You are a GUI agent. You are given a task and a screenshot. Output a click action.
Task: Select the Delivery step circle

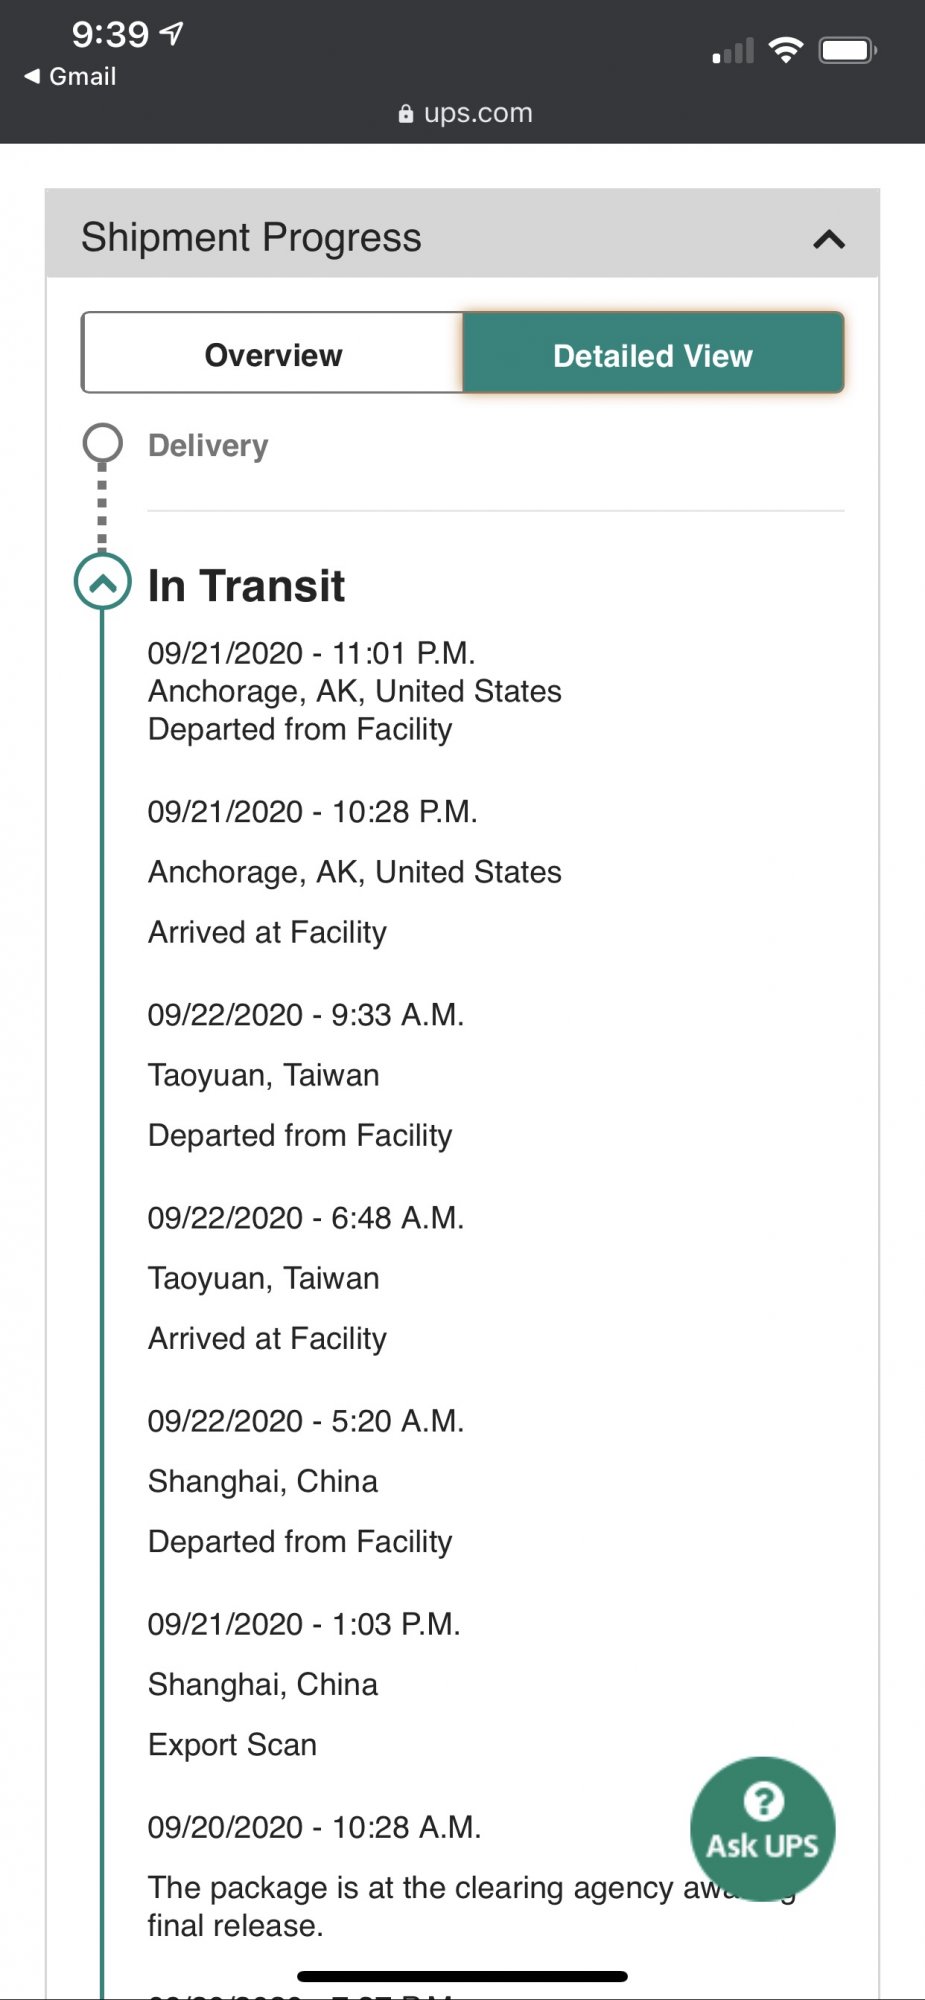coord(102,443)
